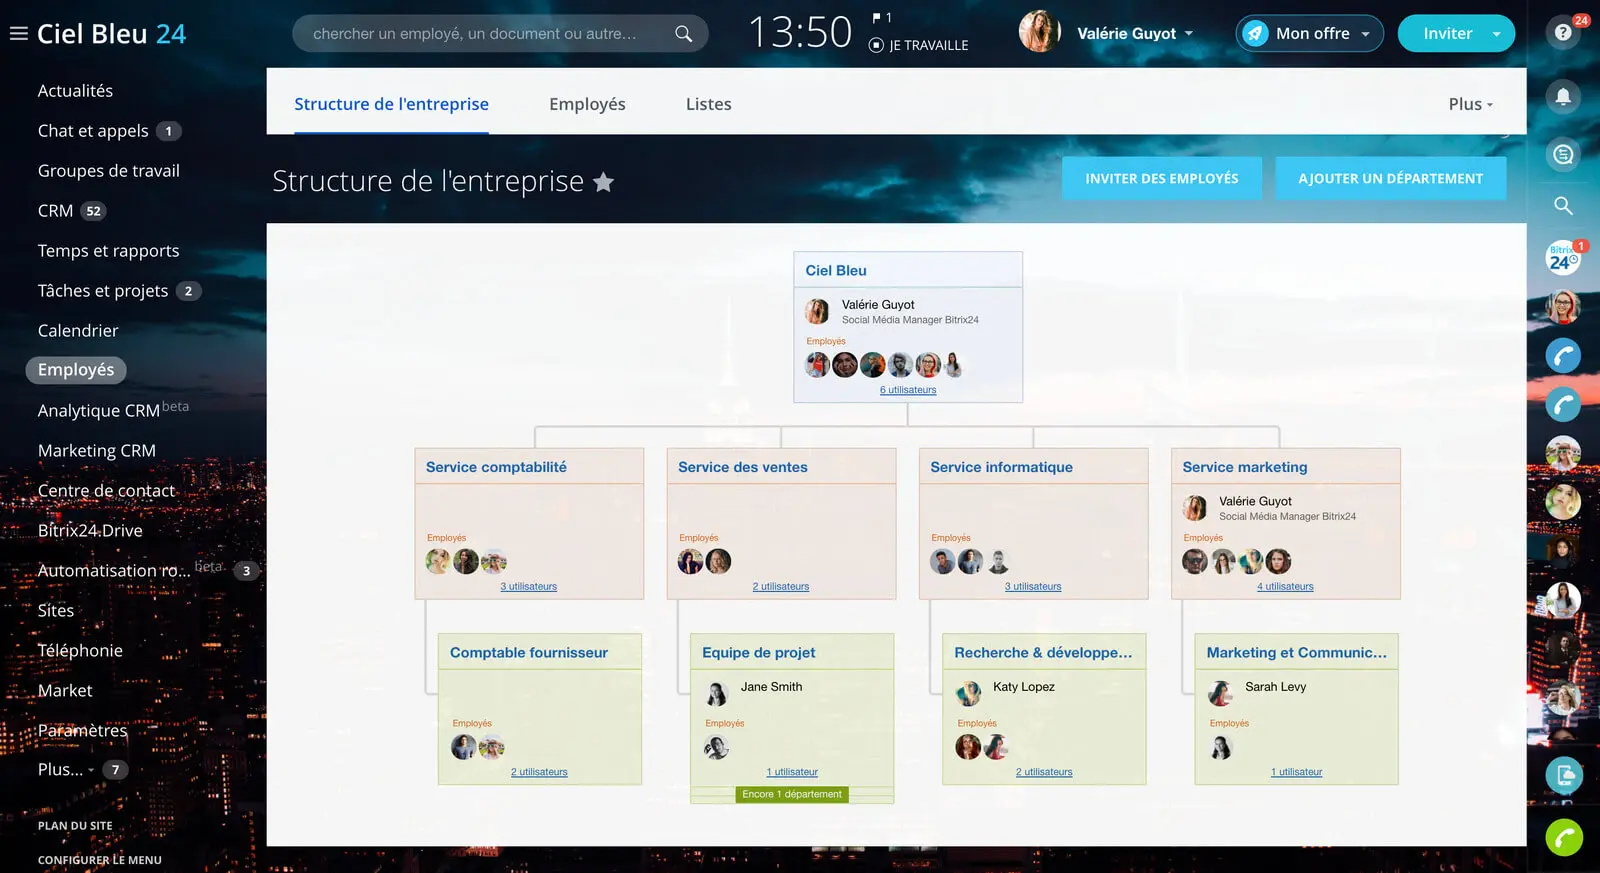Open the help question mark icon
The width and height of the screenshot is (1600, 873).
tap(1563, 33)
